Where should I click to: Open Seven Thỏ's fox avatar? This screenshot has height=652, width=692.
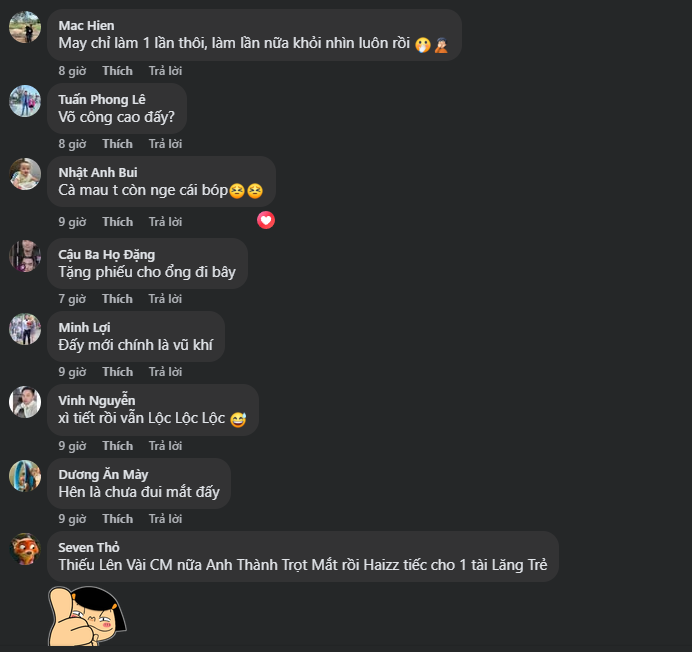pyautogui.click(x=25, y=549)
